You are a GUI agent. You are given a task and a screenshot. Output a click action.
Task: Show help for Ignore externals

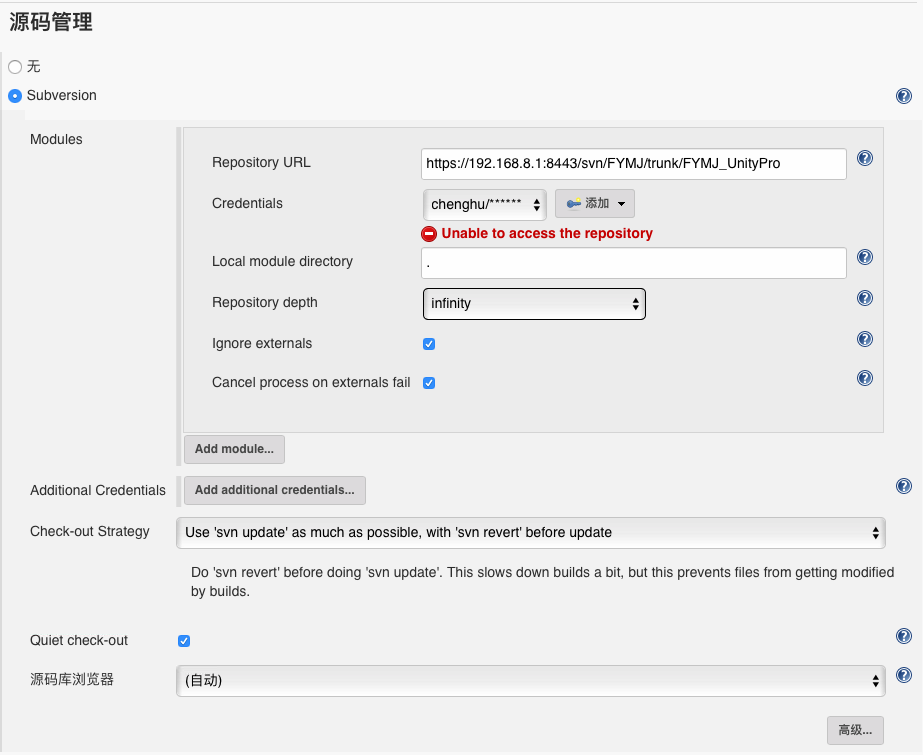865,339
